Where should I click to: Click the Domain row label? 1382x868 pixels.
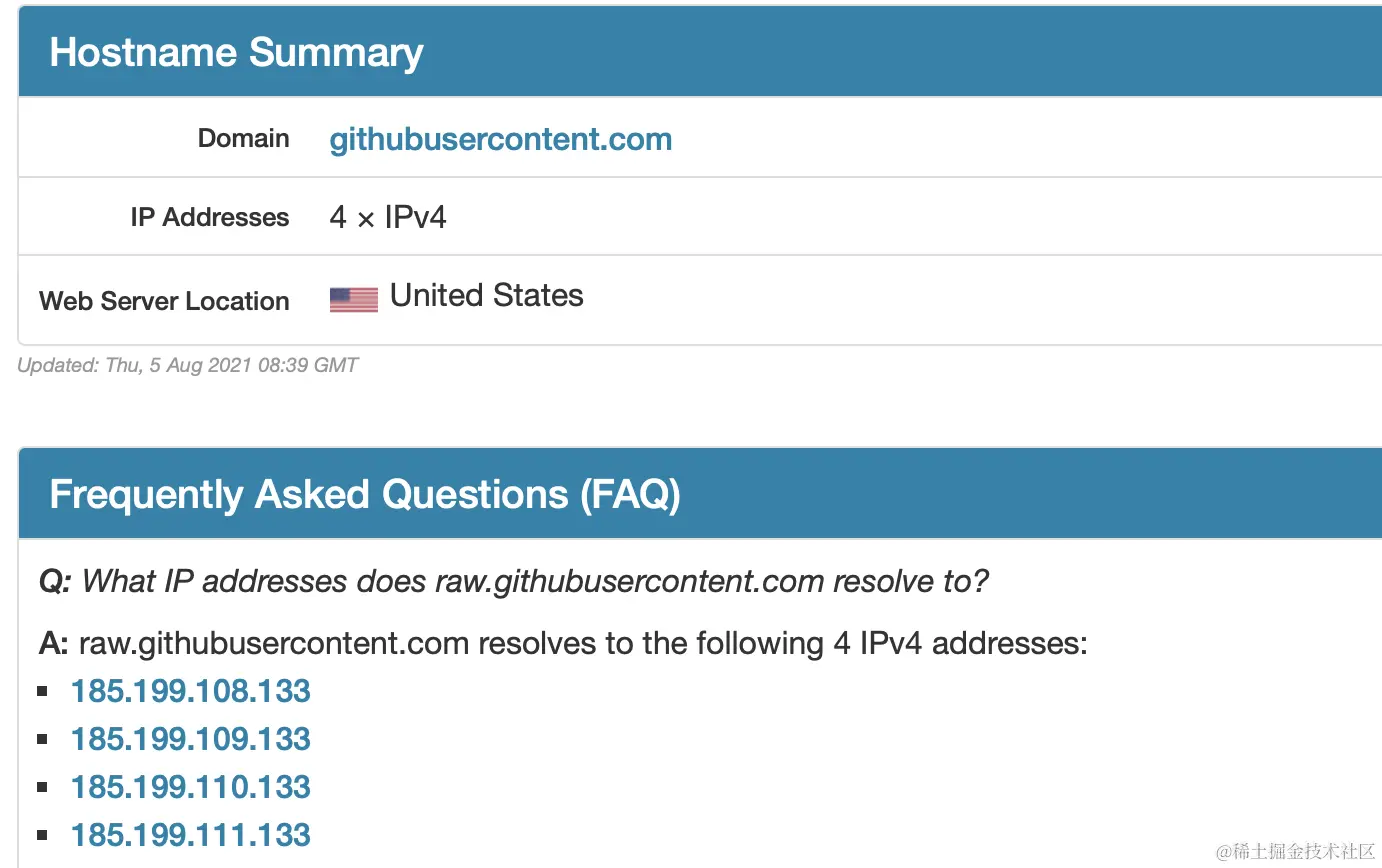coord(243,139)
